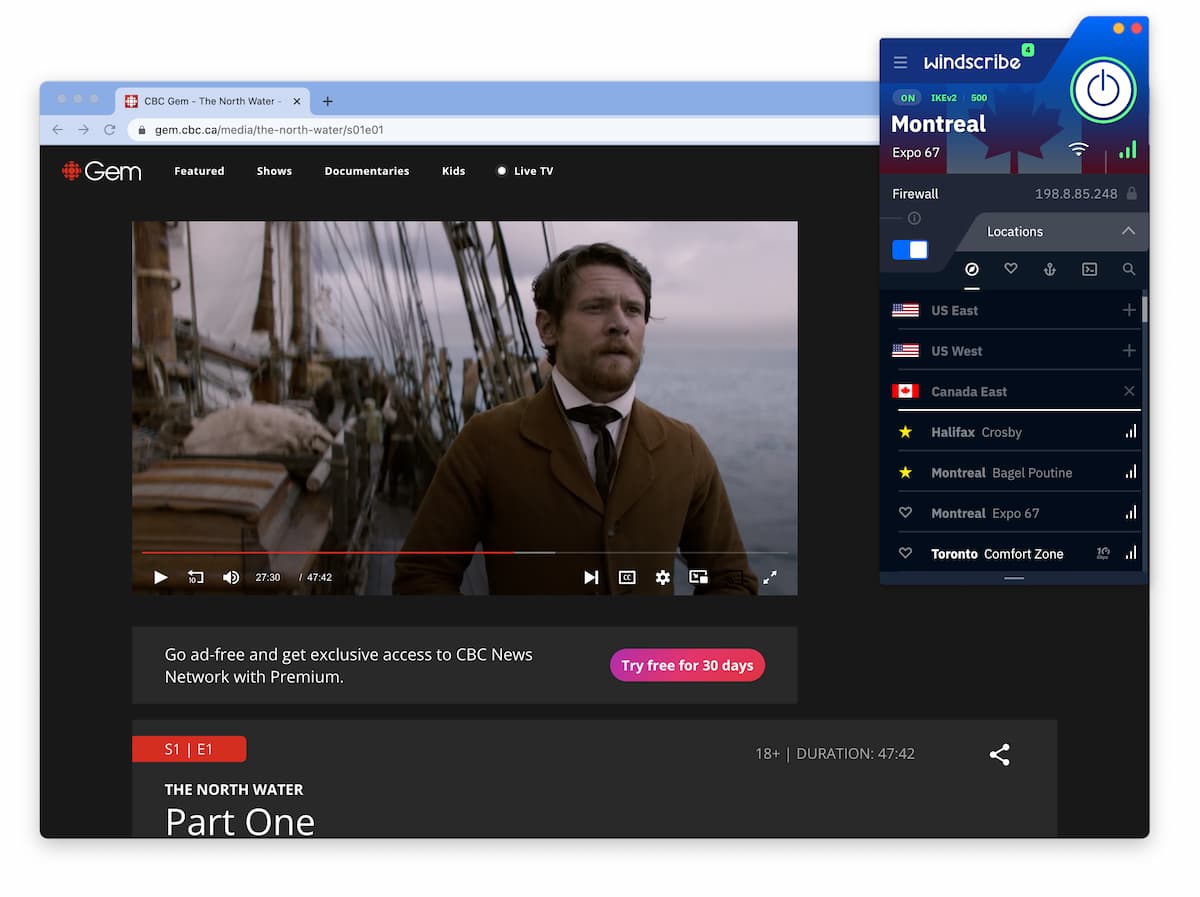Viewport: 1200px width, 897px height.
Task: Toggle closed captions on the video
Action: (627, 577)
